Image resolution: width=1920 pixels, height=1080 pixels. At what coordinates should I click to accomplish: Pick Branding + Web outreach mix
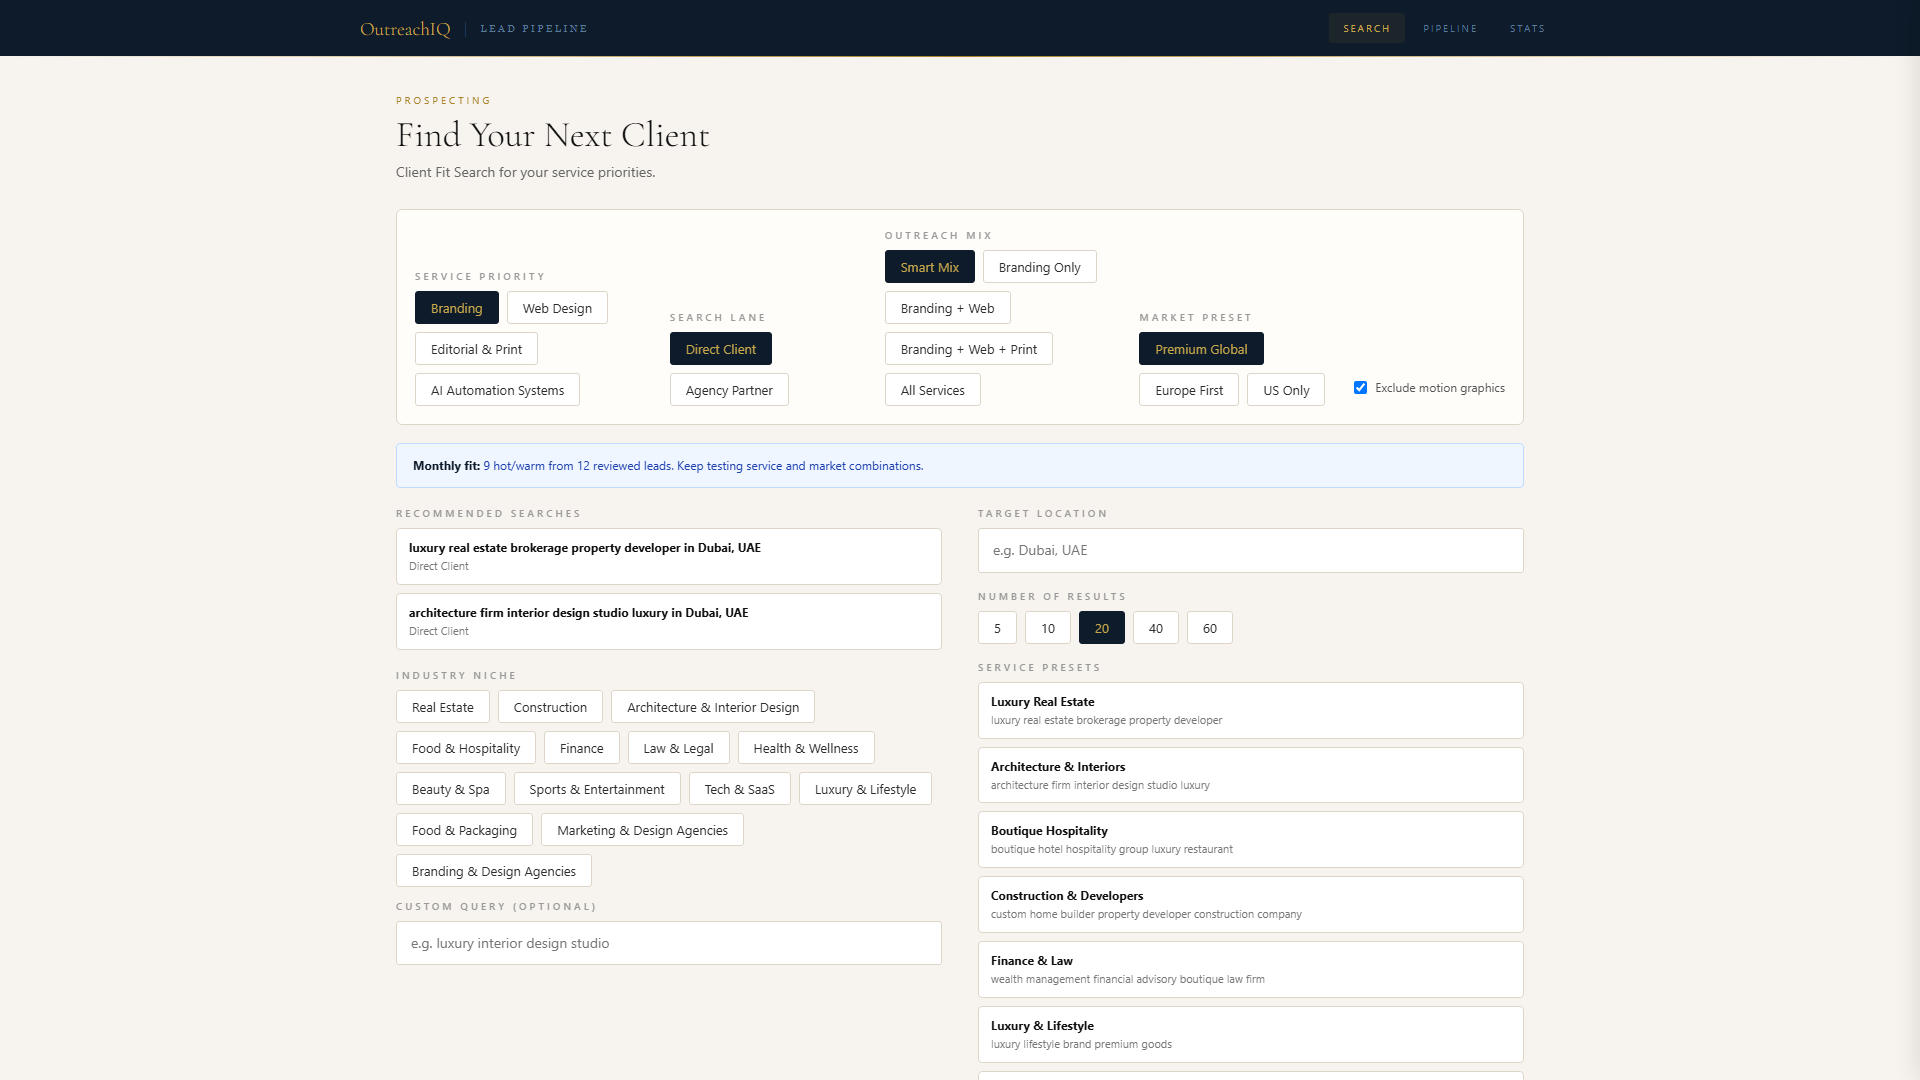point(947,308)
